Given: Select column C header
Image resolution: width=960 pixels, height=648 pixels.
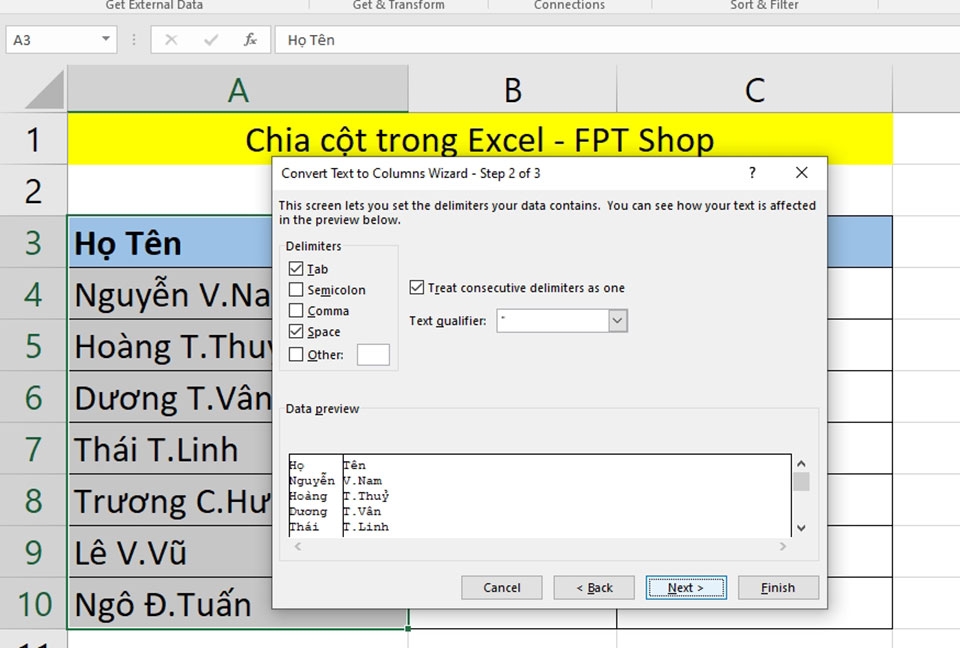Looking at the screenshot, I should (754, 89).
